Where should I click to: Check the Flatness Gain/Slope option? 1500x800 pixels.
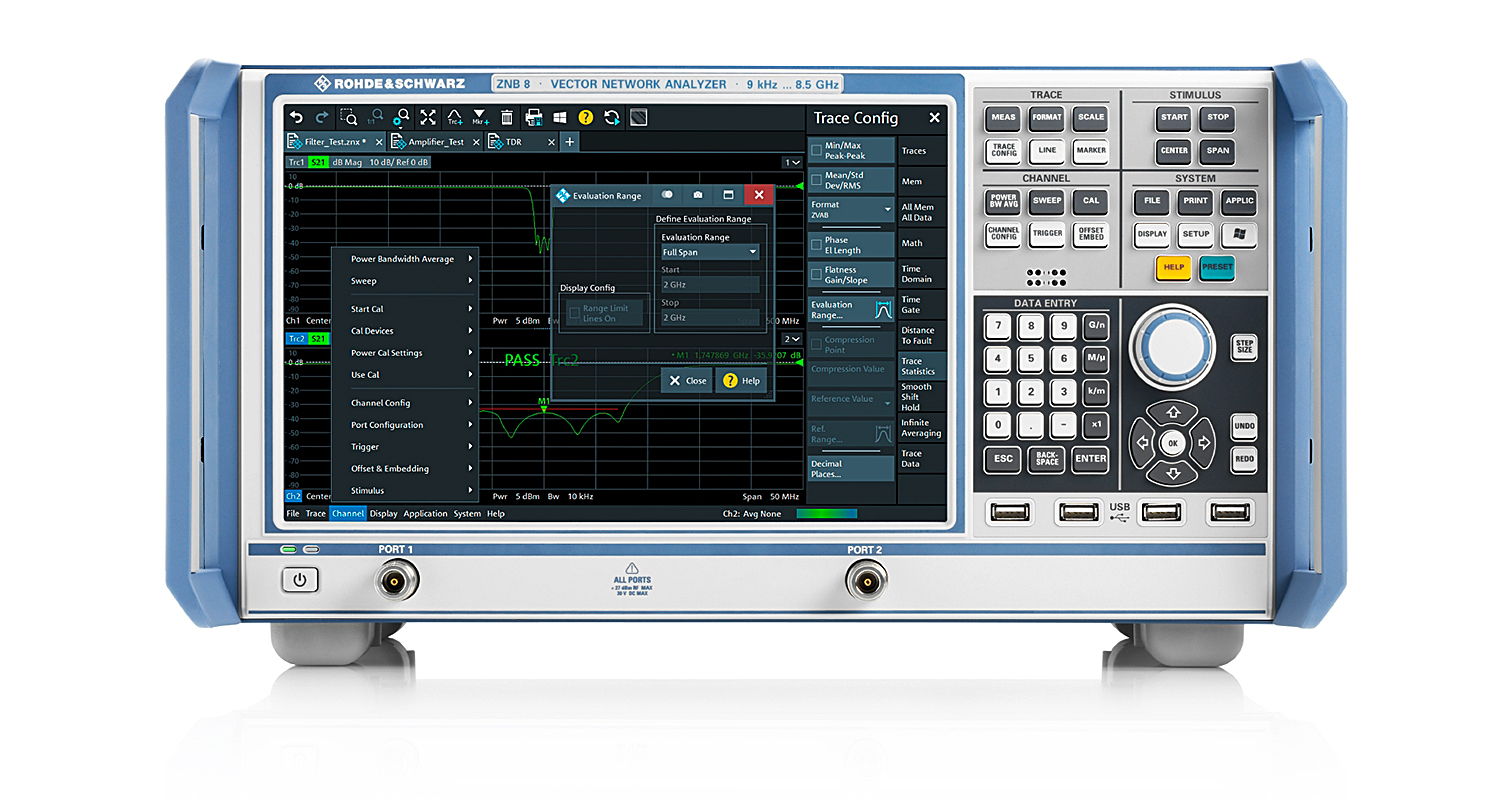[x=817, y=275]
